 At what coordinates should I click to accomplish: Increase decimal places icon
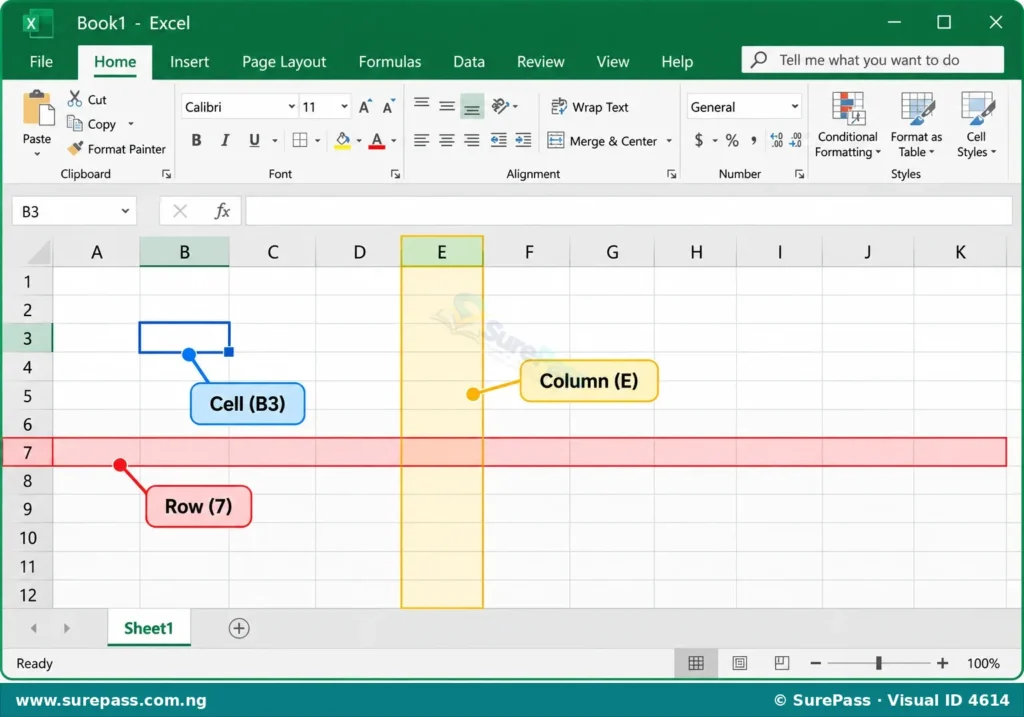click(776, 140)
